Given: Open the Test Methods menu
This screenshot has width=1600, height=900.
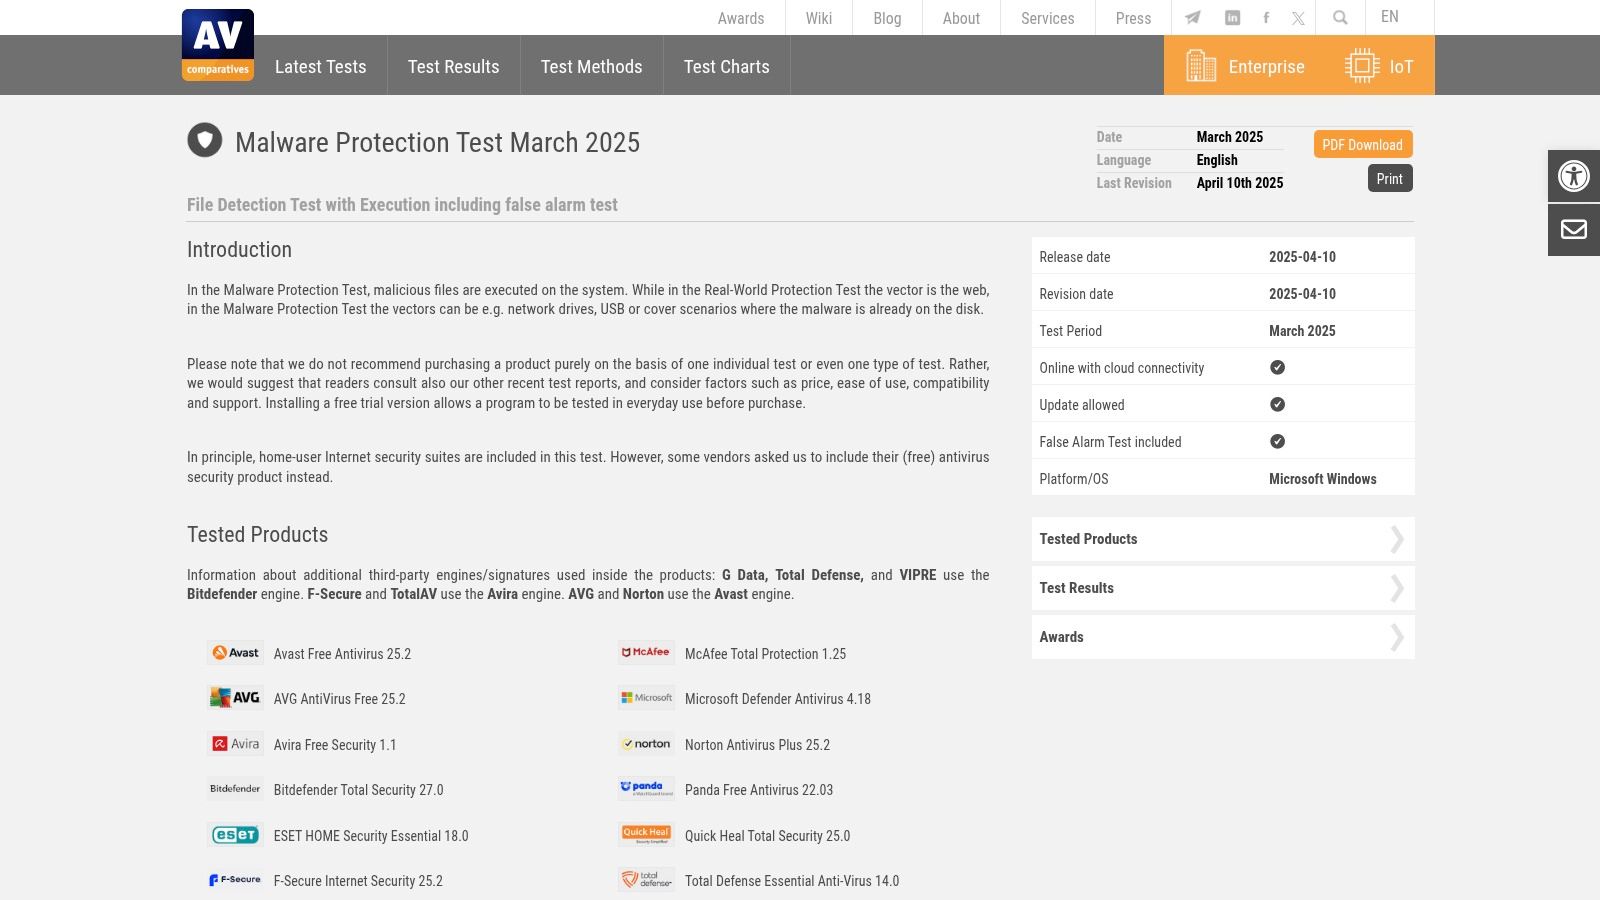Looking at the screenshot, I should click(x=591, y=67).
